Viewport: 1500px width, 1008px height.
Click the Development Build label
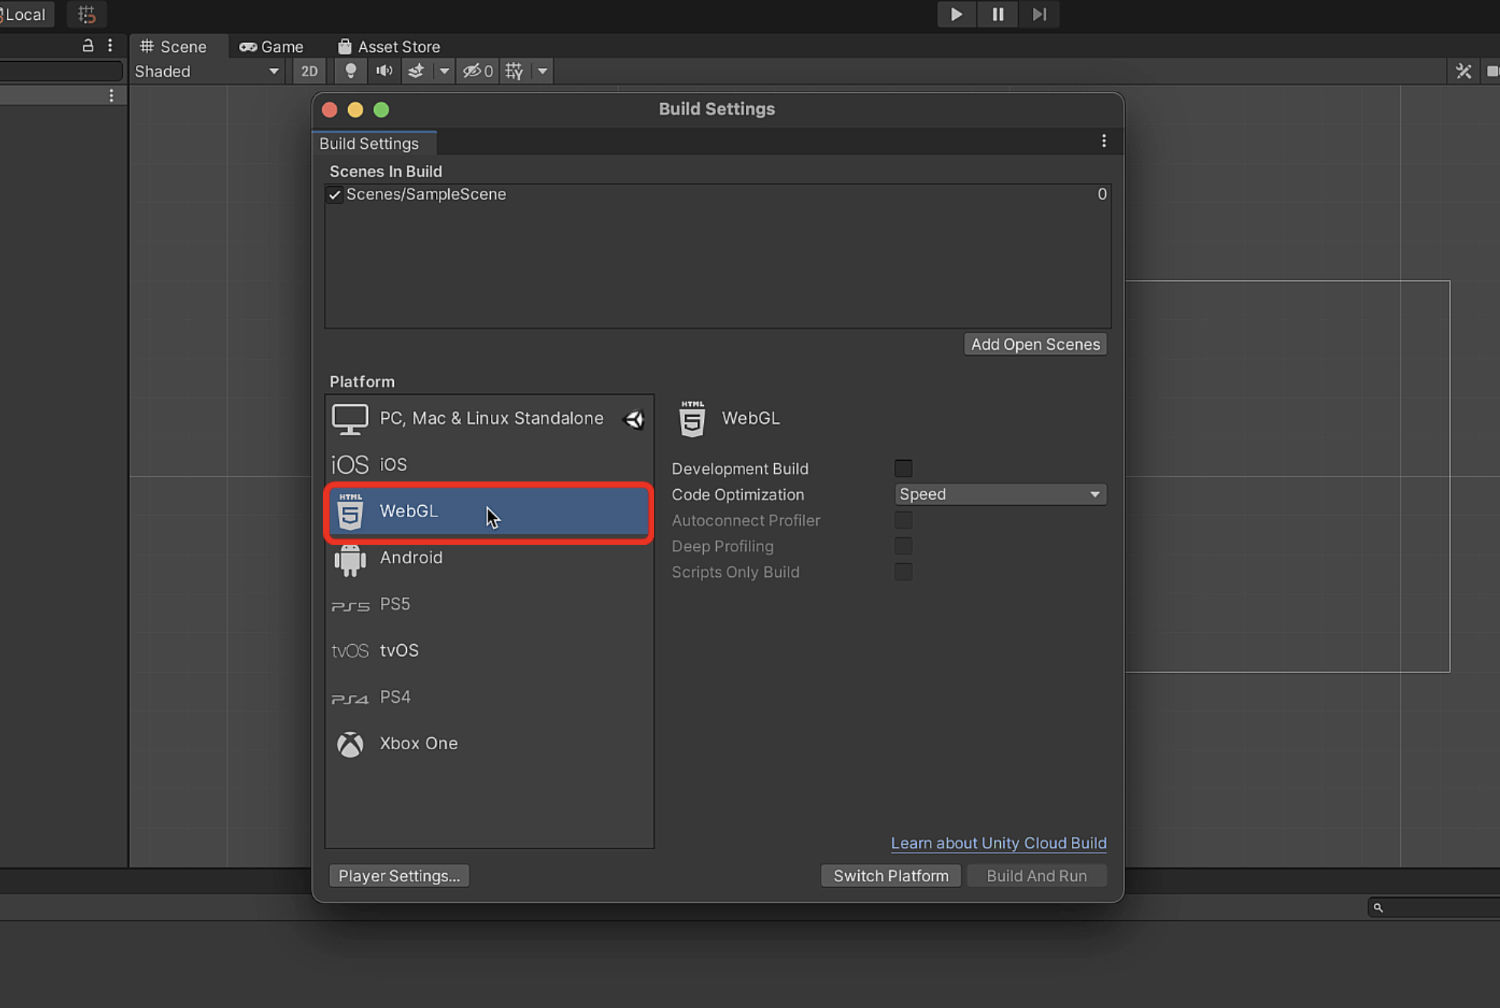[x=740, y=468]
